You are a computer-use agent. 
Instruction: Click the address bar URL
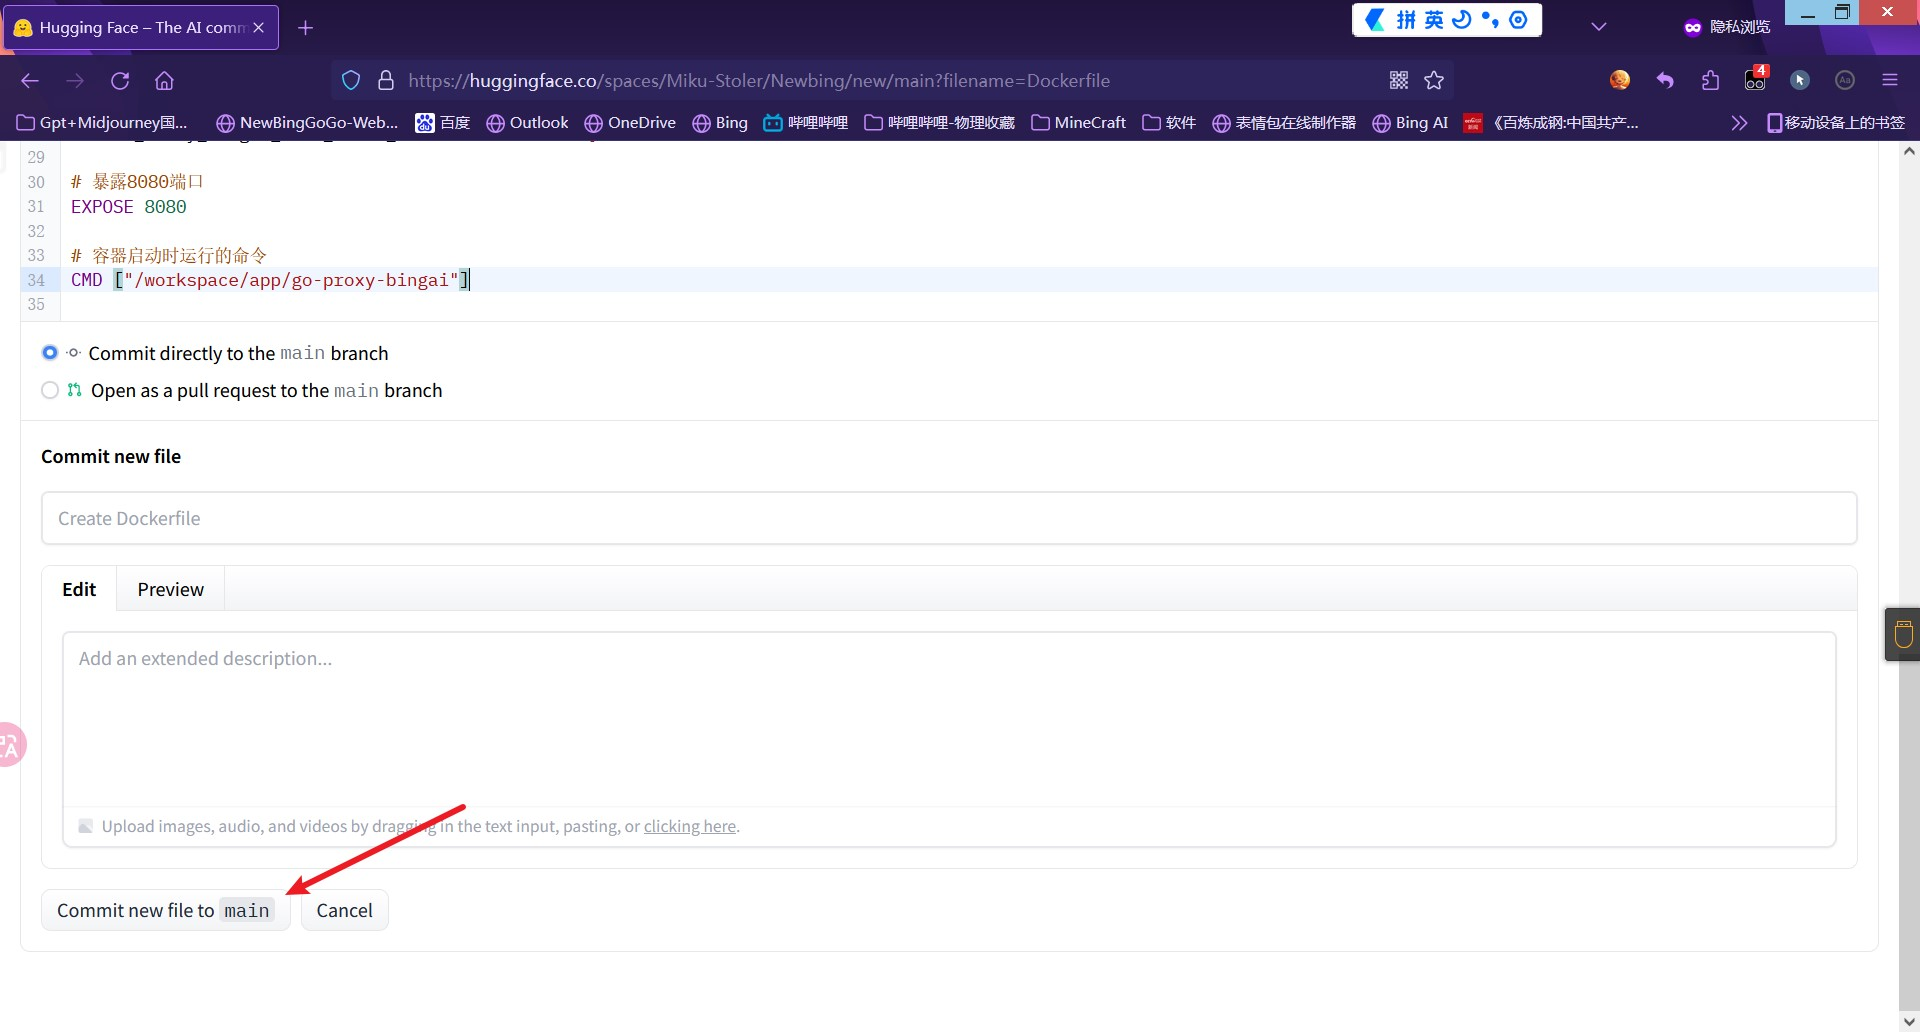(x=759, y=81)
